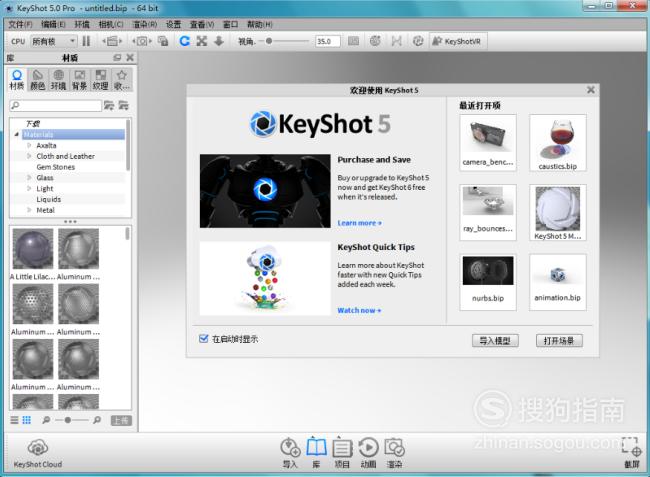This screenshot has width=650, height=477.
Task: Click the geometry view toolbar icon
Action: click(x=396, y=41)
